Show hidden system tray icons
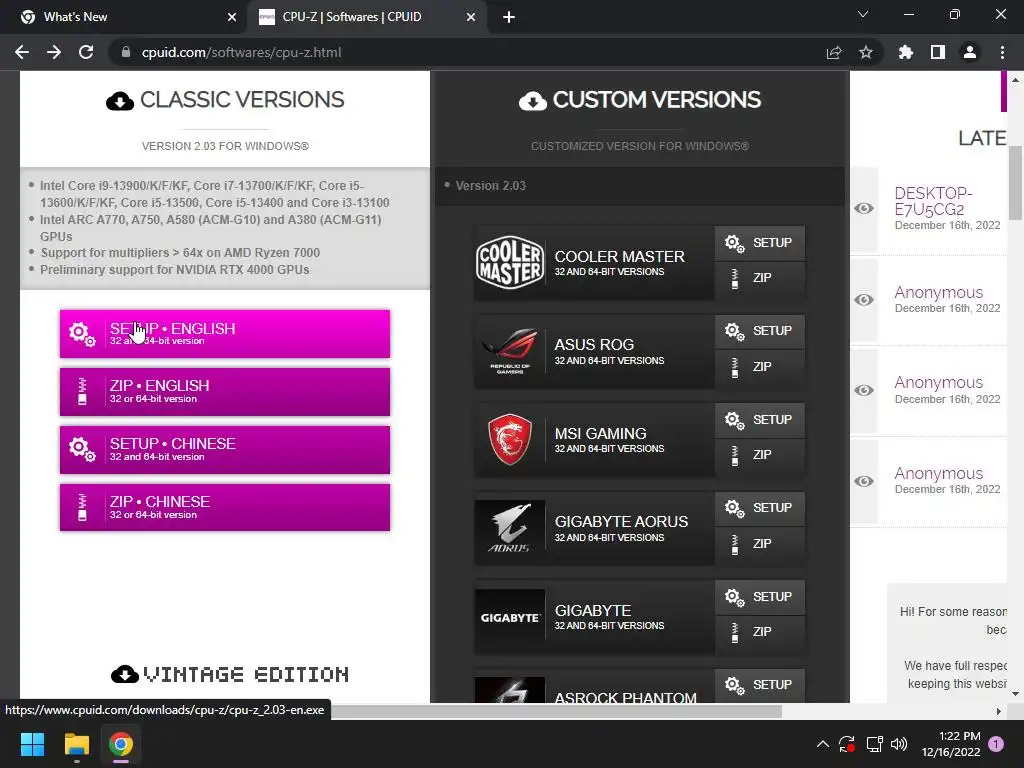 (823, 744)
